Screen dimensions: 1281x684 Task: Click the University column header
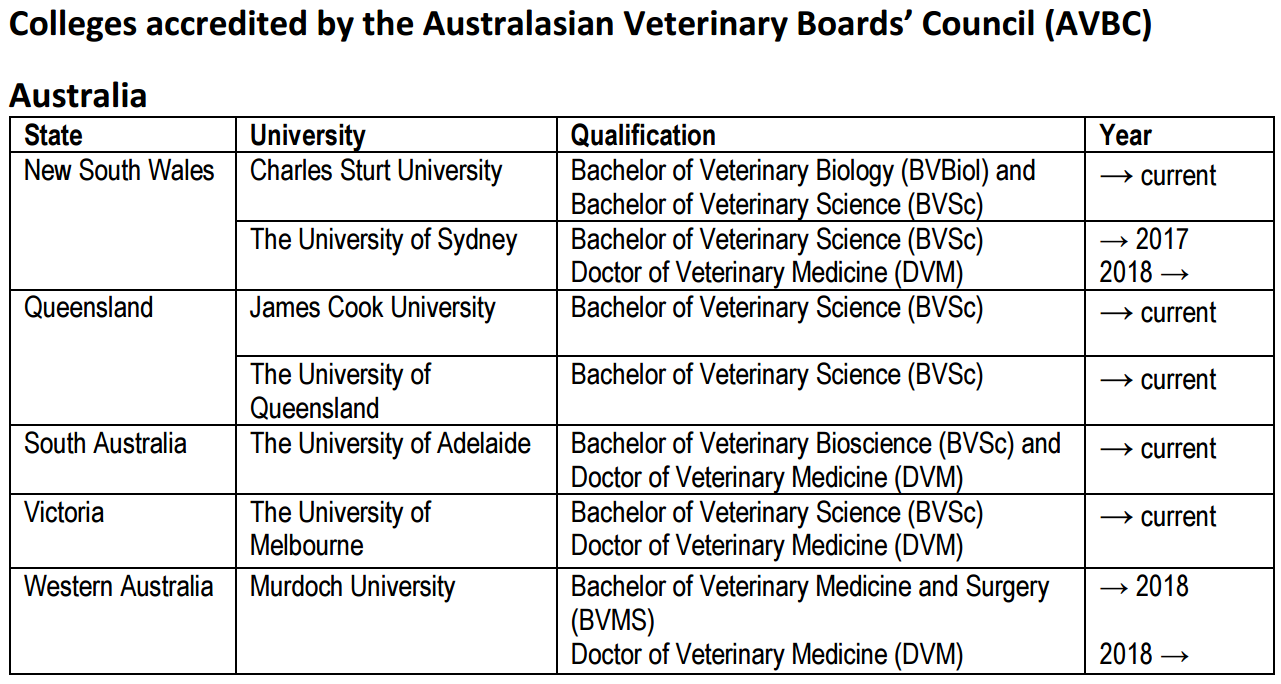[308, 135]
